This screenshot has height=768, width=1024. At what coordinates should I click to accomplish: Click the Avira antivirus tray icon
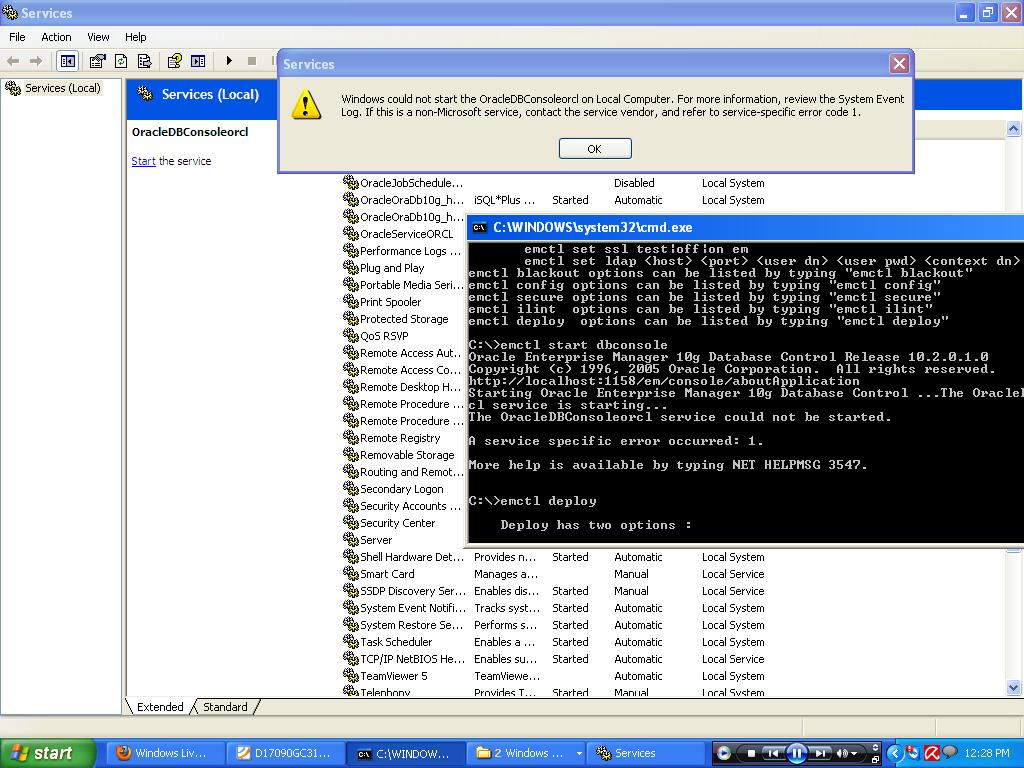point(931,753)
